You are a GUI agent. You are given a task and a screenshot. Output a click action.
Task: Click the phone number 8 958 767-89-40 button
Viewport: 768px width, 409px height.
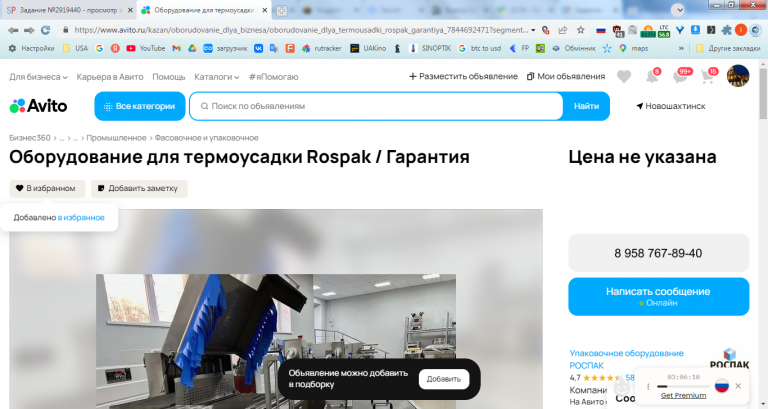click(658, 253)
